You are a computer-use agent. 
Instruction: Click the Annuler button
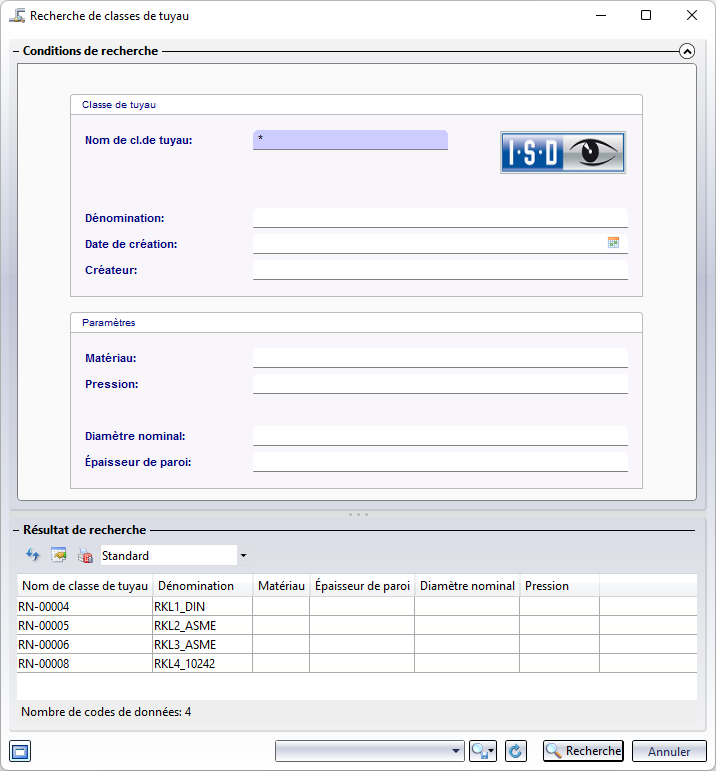coord(669,751)
